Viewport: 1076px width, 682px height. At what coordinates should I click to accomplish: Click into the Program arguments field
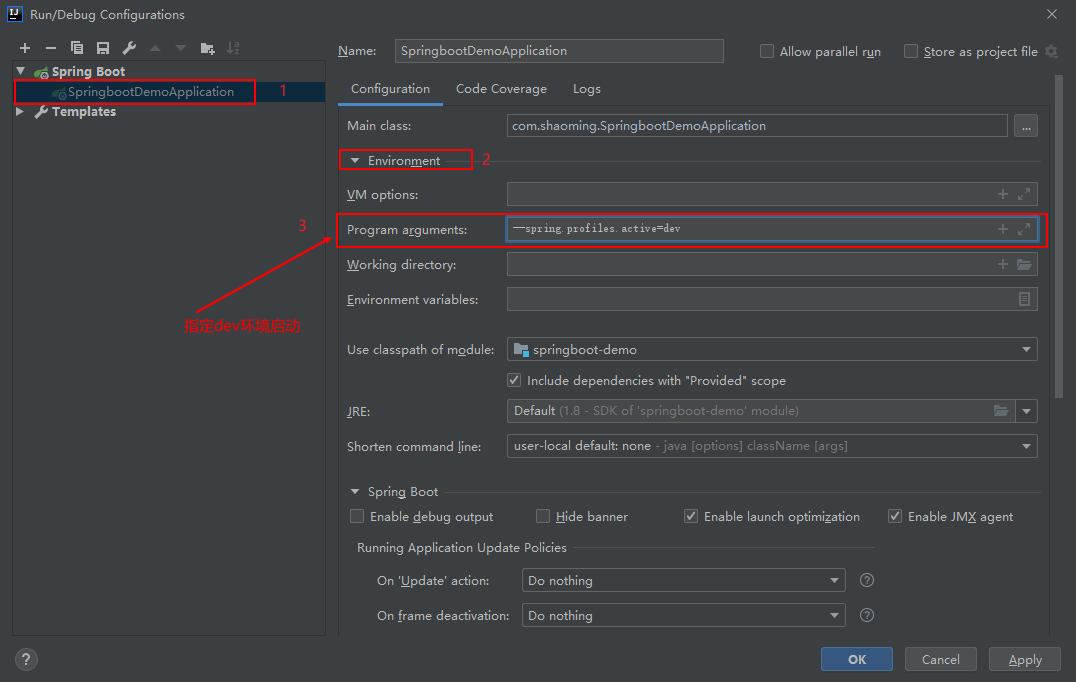(750, 230)
